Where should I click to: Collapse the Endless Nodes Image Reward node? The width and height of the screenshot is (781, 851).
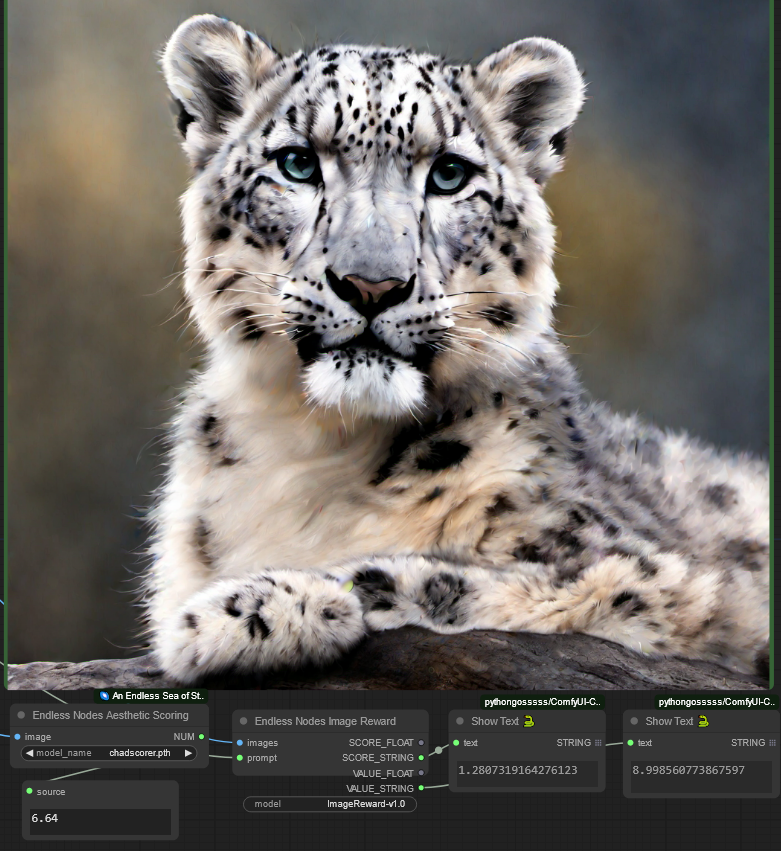click(244, 721)
